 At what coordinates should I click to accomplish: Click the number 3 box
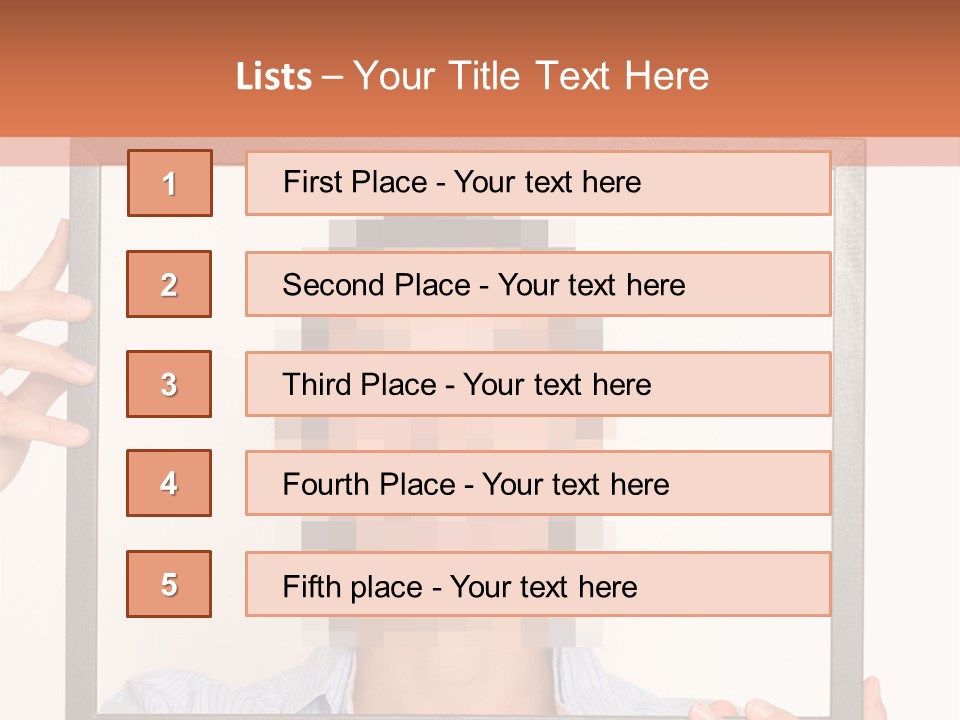pos(169,384)
